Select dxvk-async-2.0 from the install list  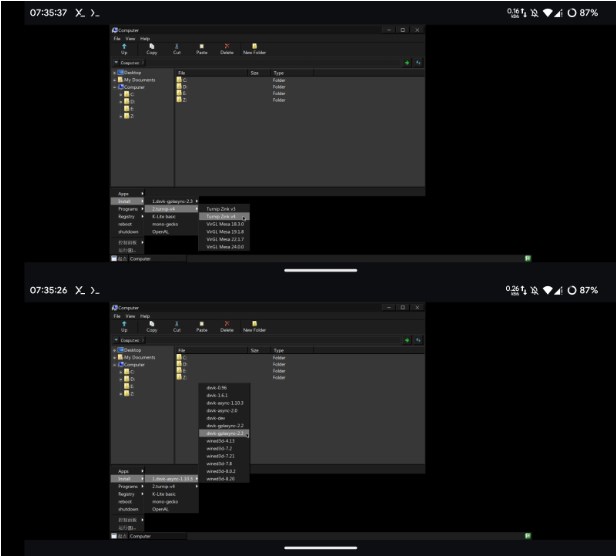(x=222, y=410)
